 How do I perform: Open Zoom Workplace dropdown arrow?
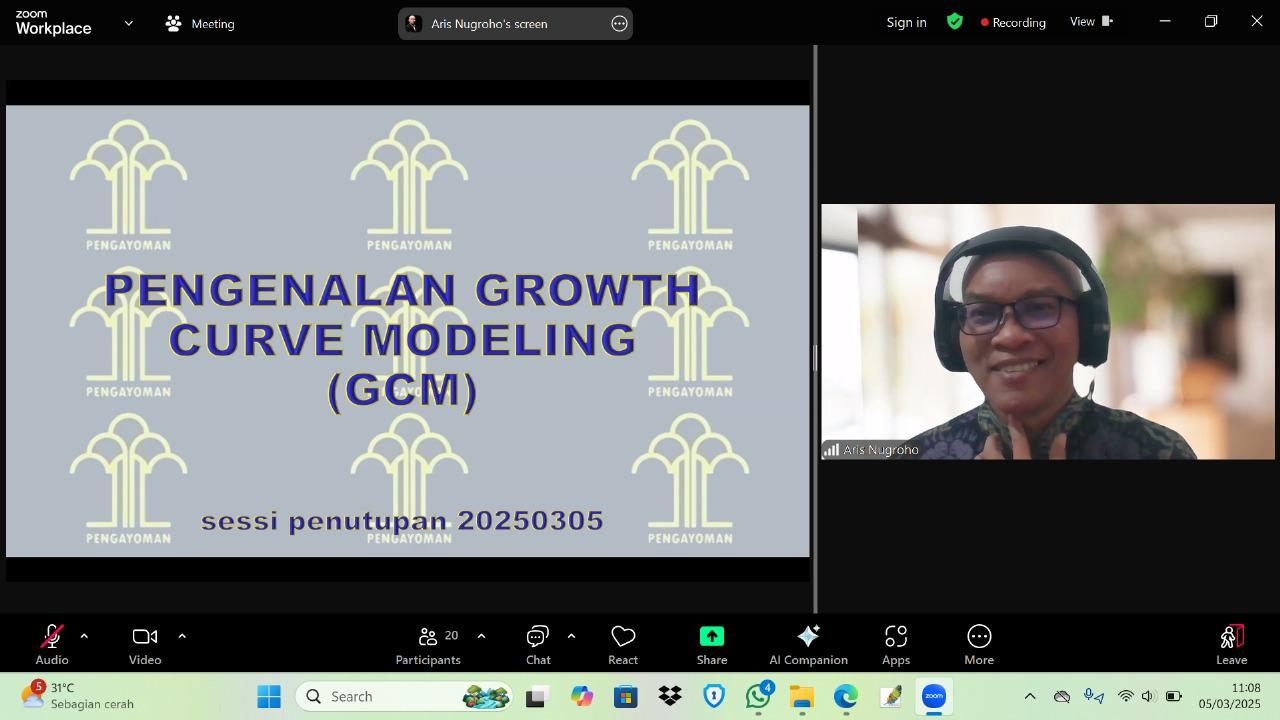[128, 23]
